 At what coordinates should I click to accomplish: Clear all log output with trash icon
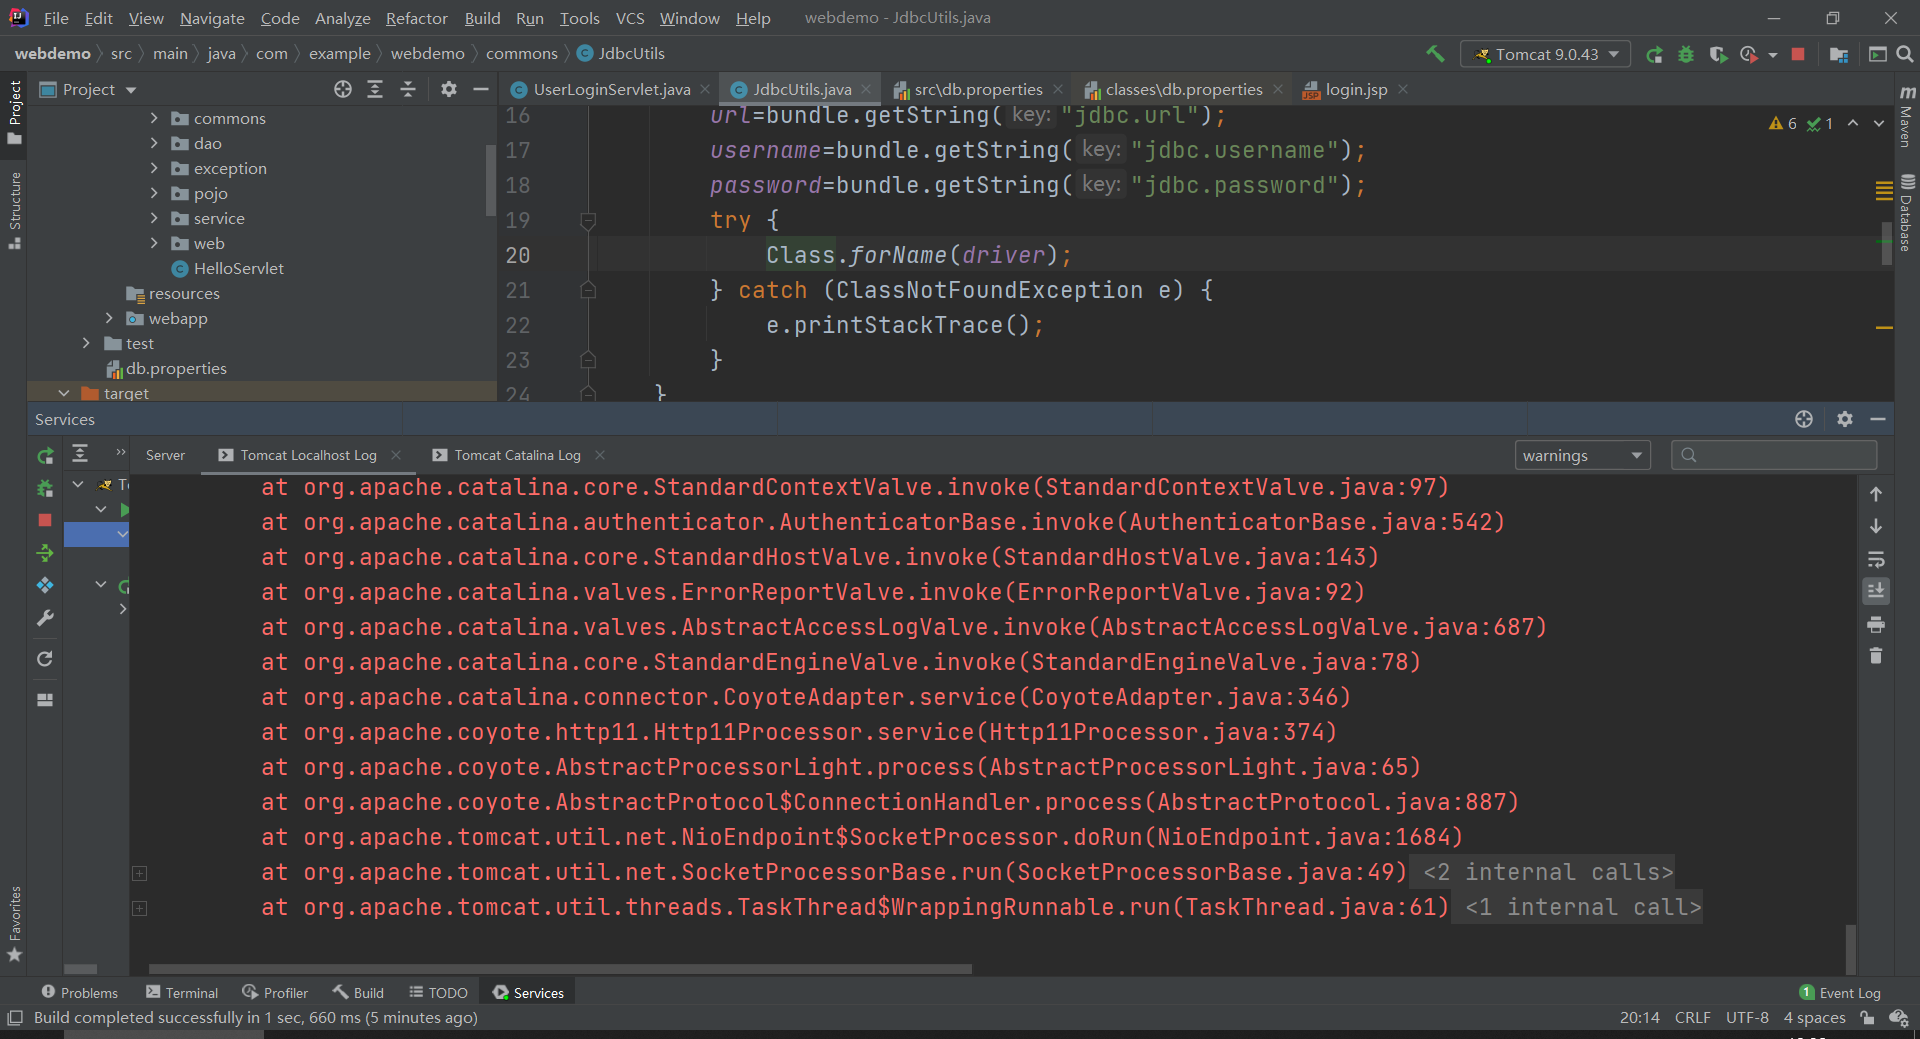tap(1876, 656)
